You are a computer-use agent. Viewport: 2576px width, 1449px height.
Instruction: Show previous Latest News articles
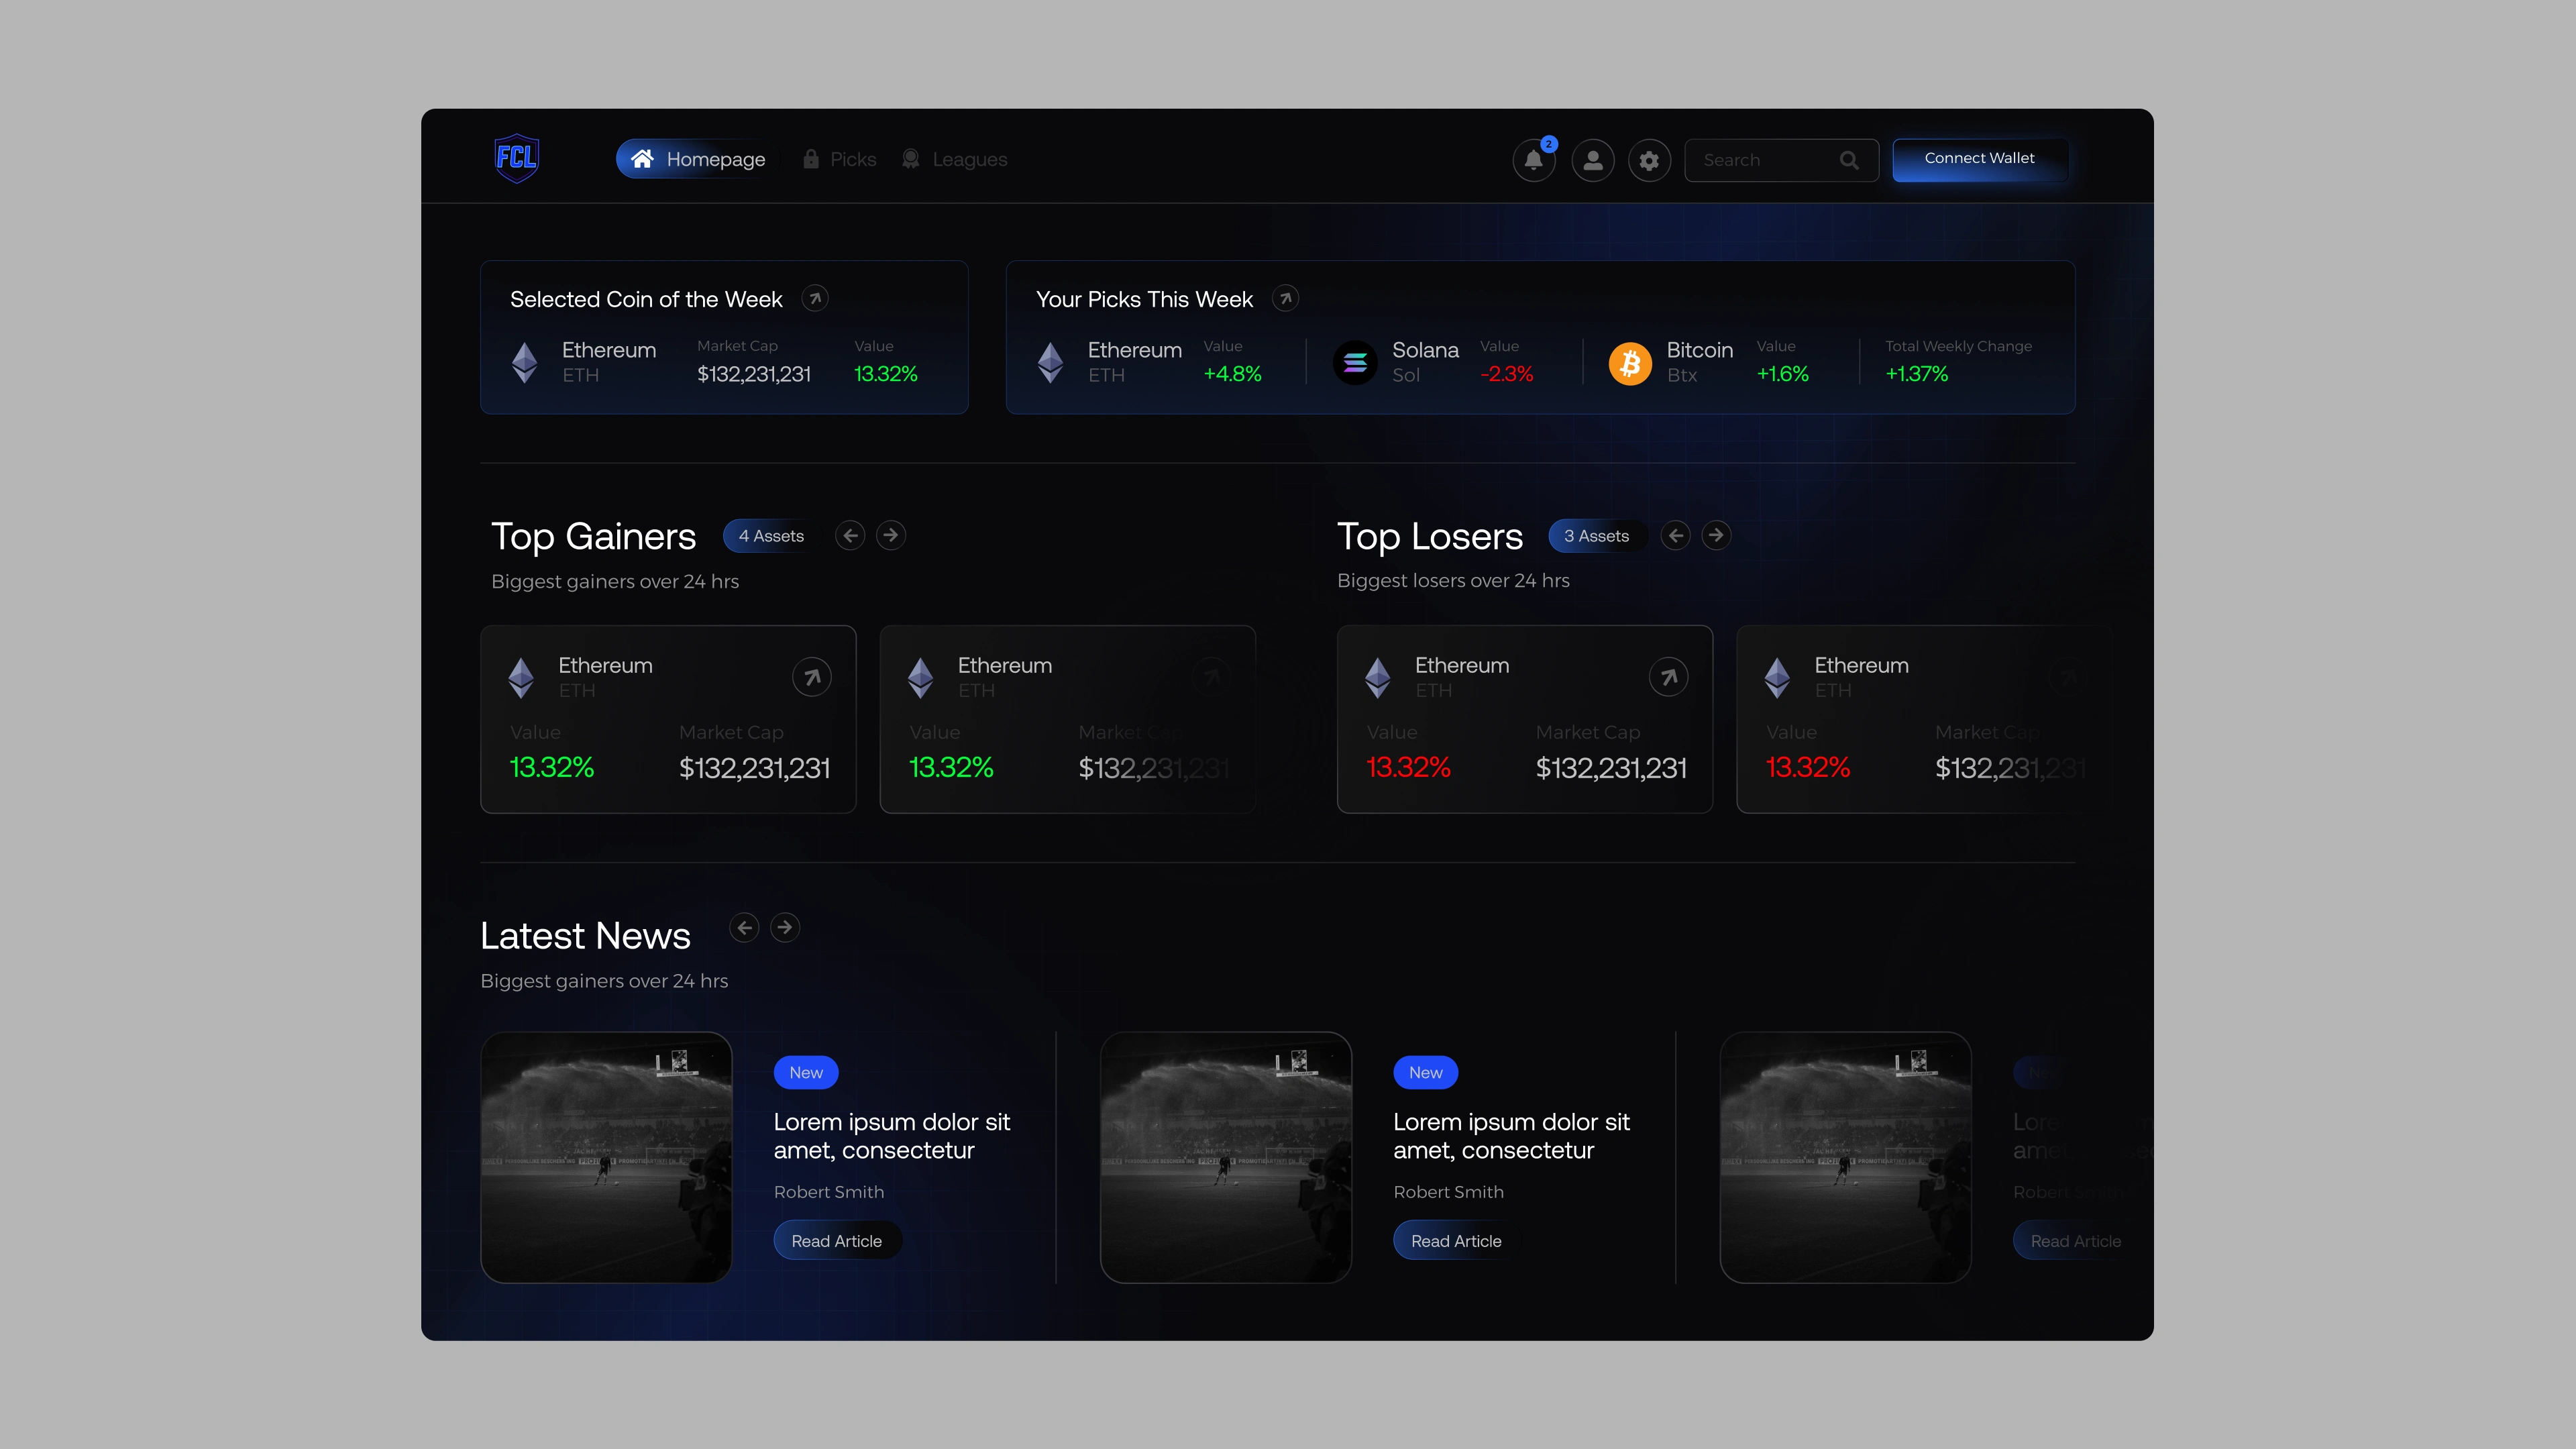[x=744, y=927]
